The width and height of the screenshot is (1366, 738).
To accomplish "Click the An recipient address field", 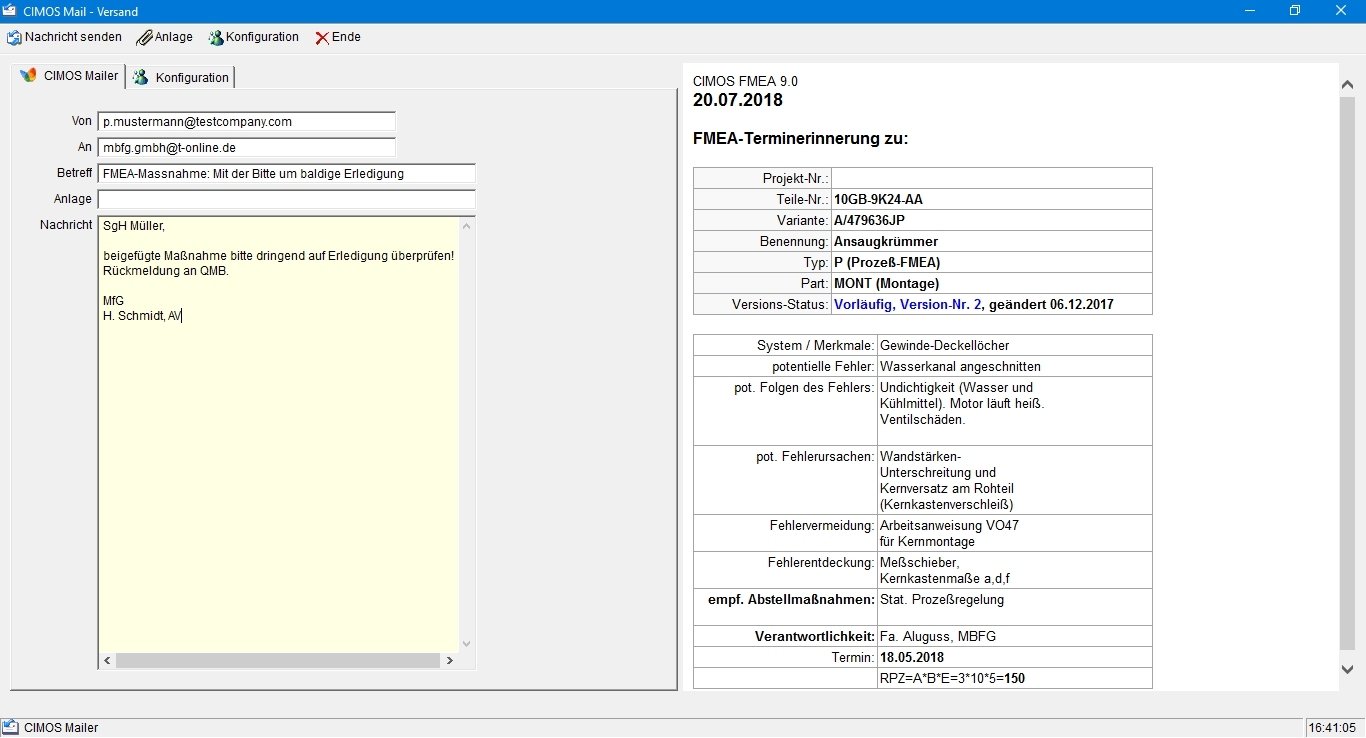I will 247,147.
